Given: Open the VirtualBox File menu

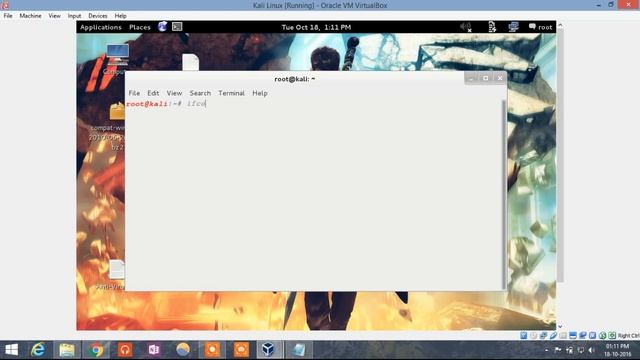Looking at the screenshot, I should point(8,16).
